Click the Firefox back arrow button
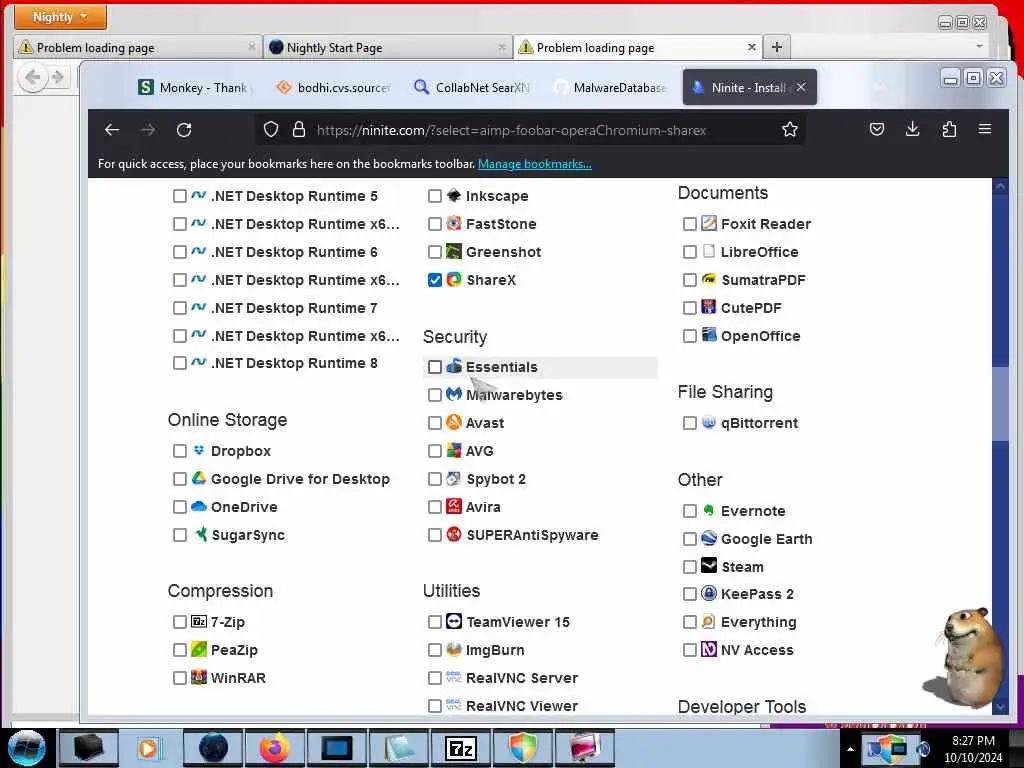This screenshot has width=1024, height=768. (112, 130)
